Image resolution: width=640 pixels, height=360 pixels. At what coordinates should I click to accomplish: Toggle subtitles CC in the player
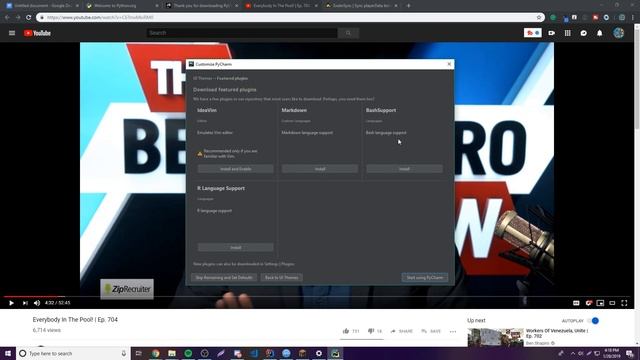point(576,303)
